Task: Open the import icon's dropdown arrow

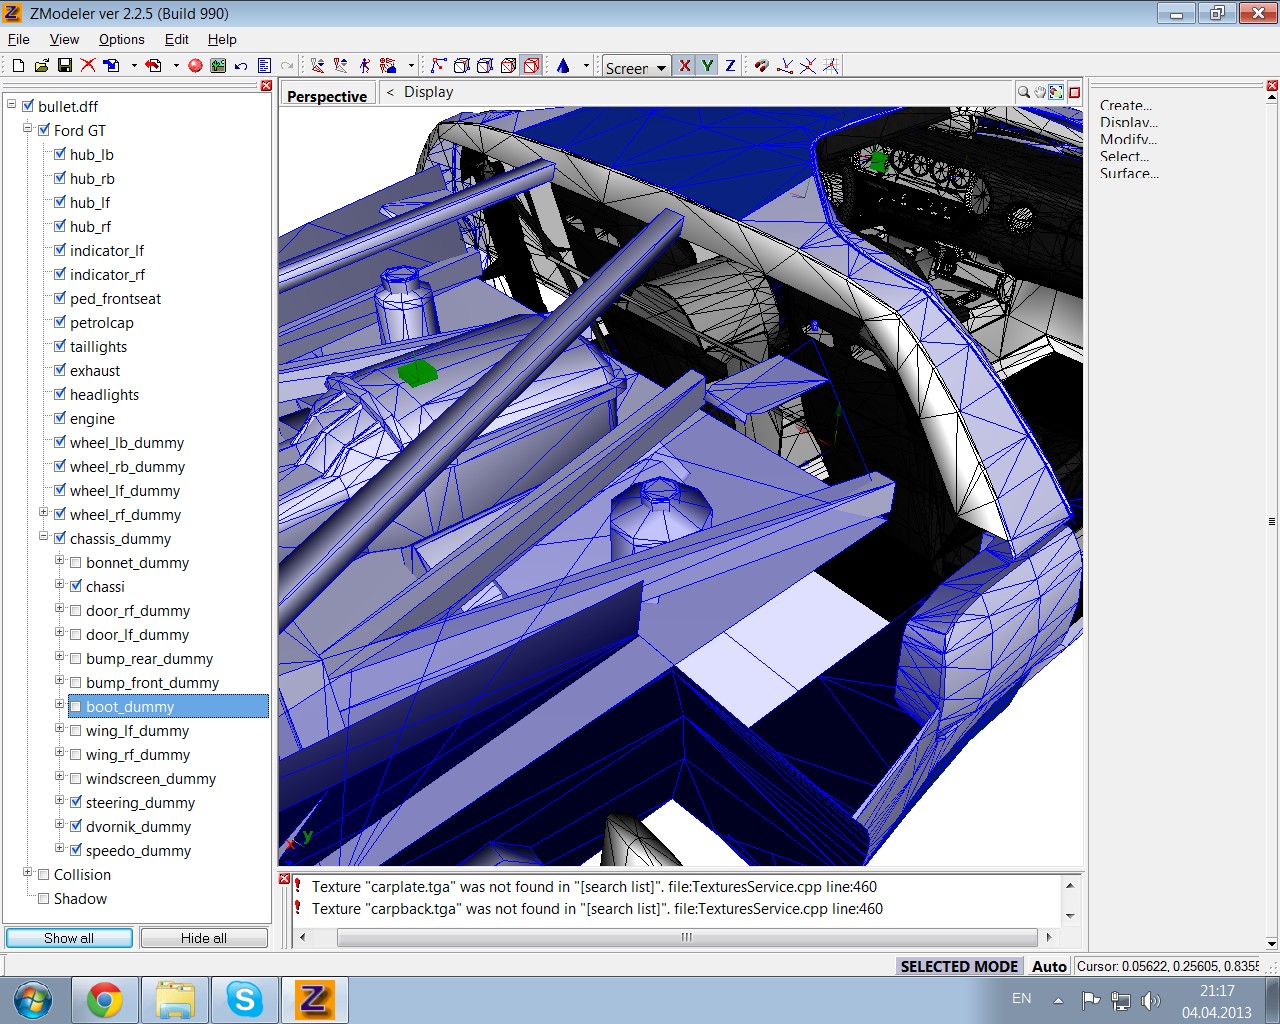Action: click(x=134, y=66)
